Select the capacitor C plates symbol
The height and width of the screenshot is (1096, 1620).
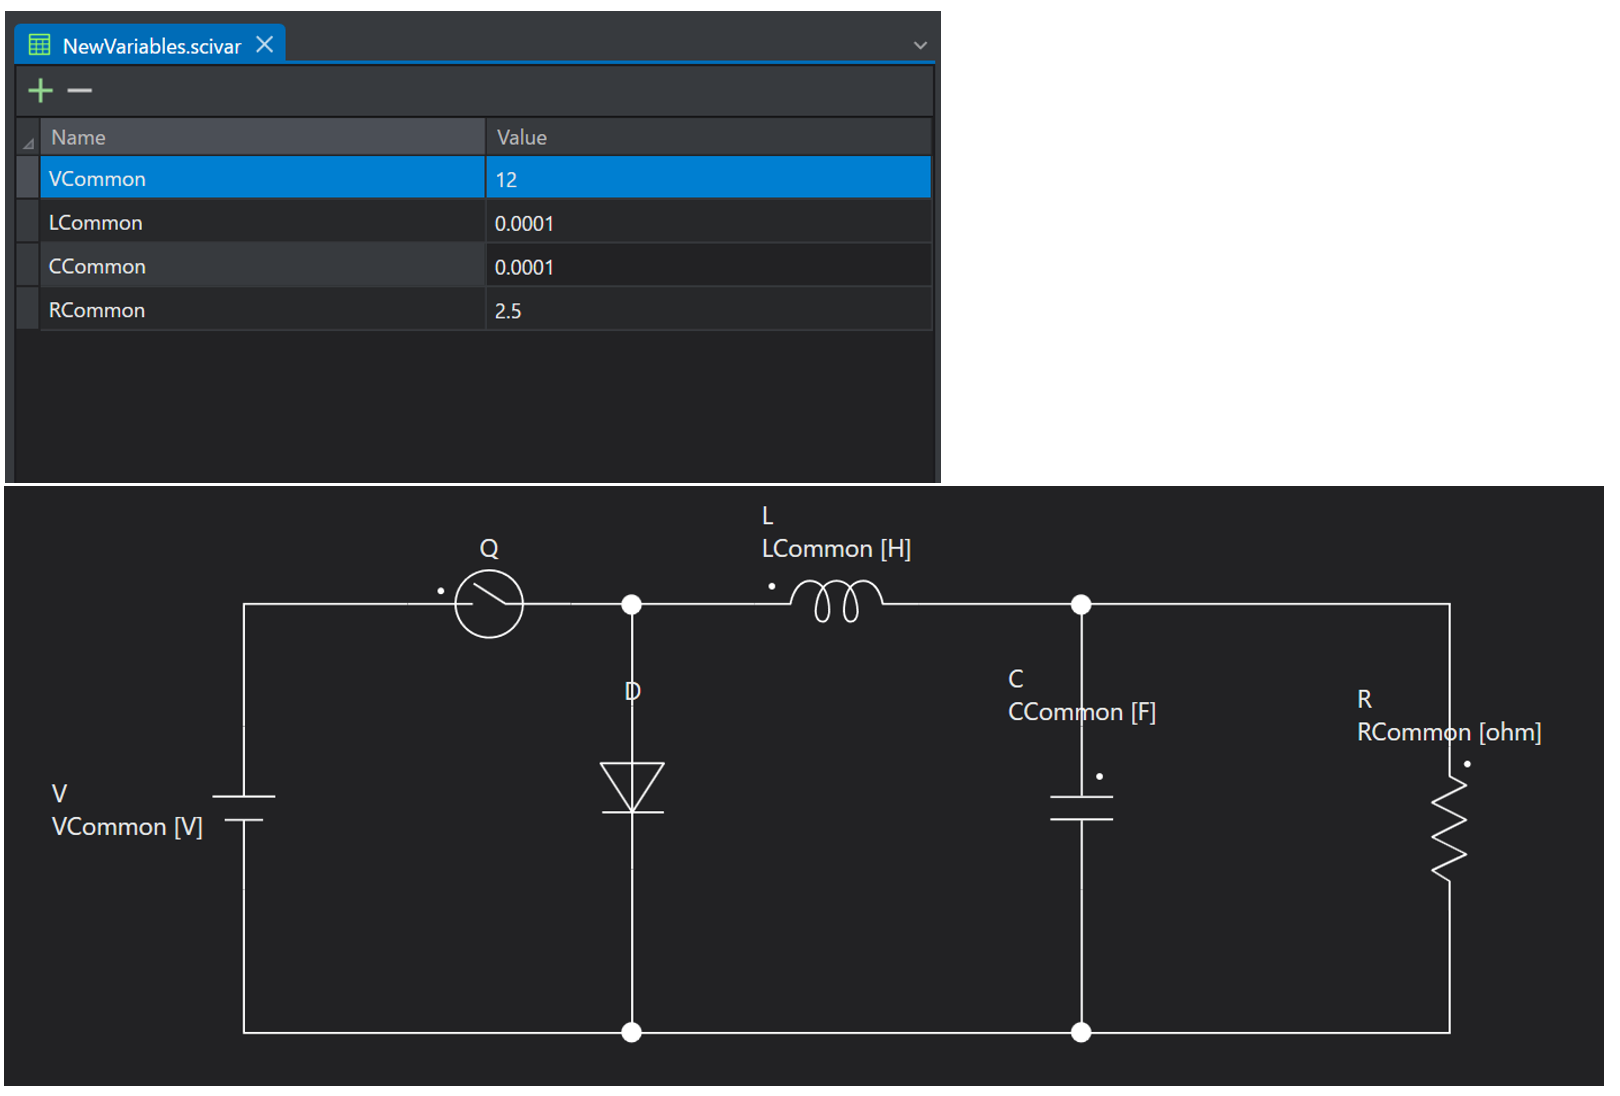pyautogui.click(x=1081, y=808)
